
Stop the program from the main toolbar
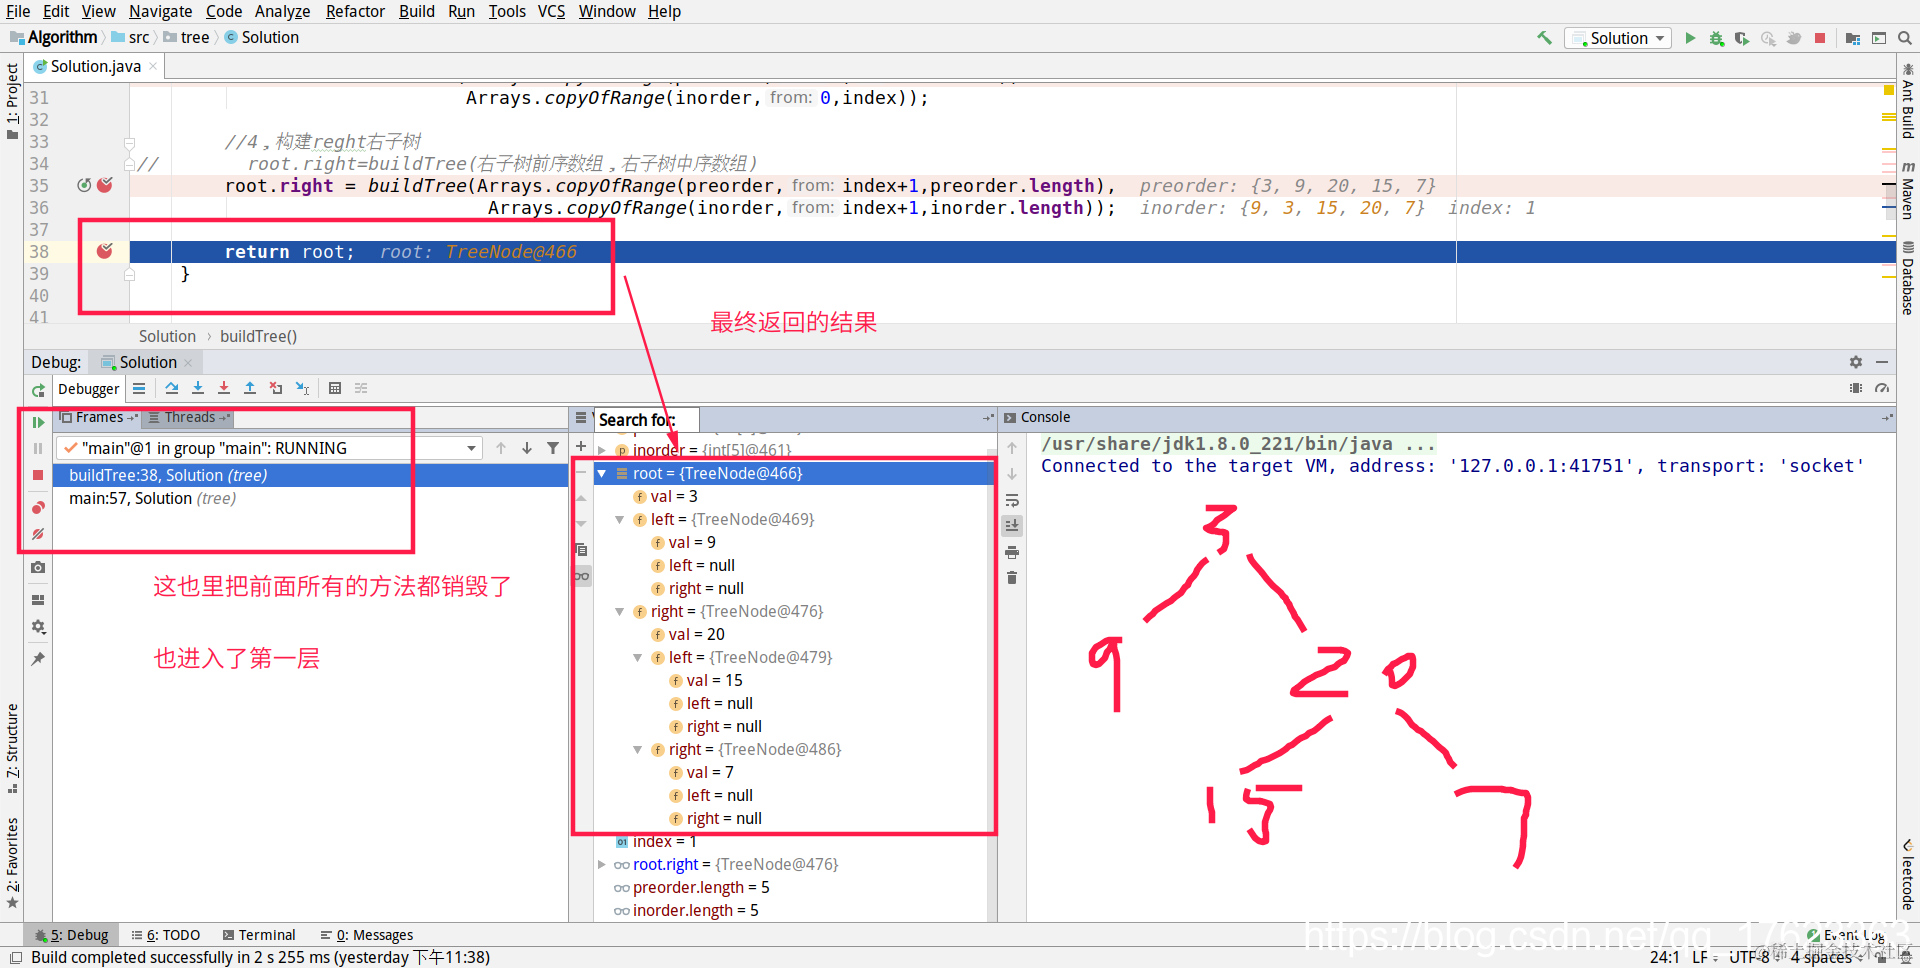click(x=1820, y=38)
